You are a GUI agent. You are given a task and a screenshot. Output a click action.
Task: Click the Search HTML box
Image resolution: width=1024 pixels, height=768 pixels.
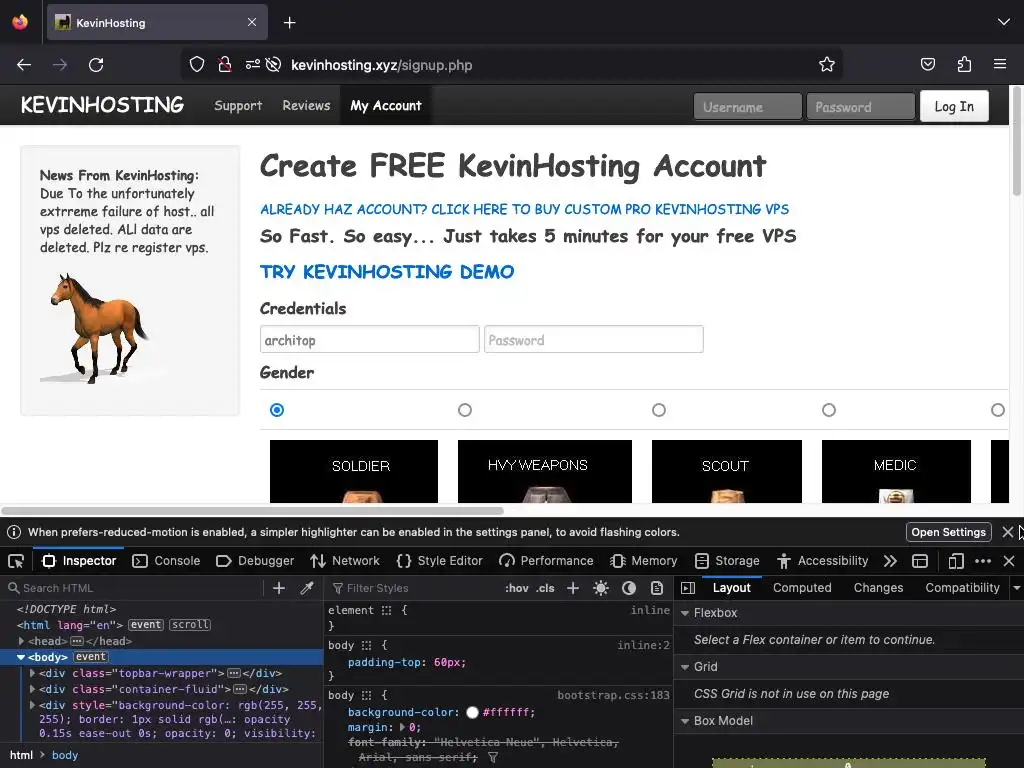138,588
